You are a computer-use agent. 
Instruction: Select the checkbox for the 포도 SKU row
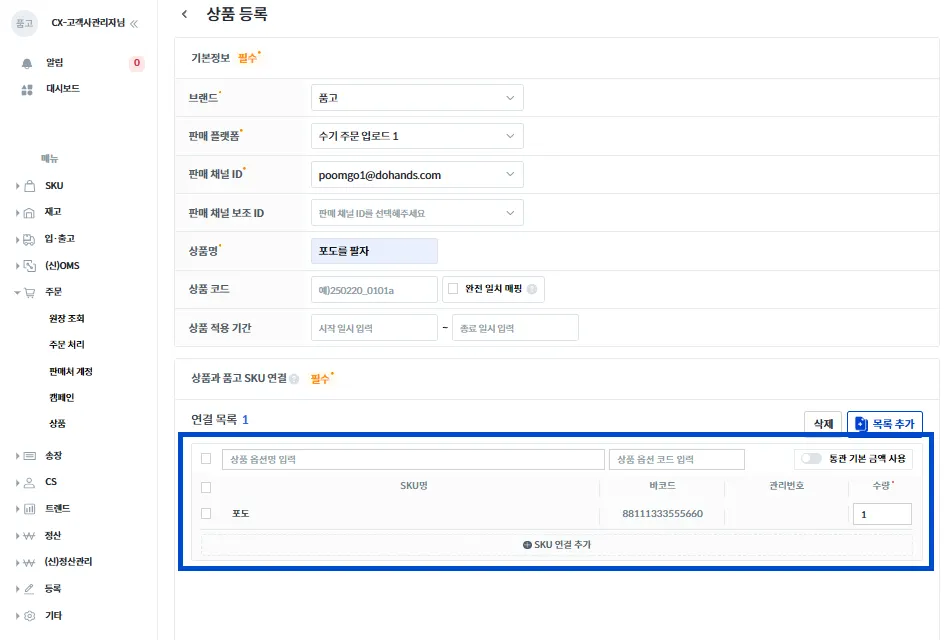coord(206,514)
